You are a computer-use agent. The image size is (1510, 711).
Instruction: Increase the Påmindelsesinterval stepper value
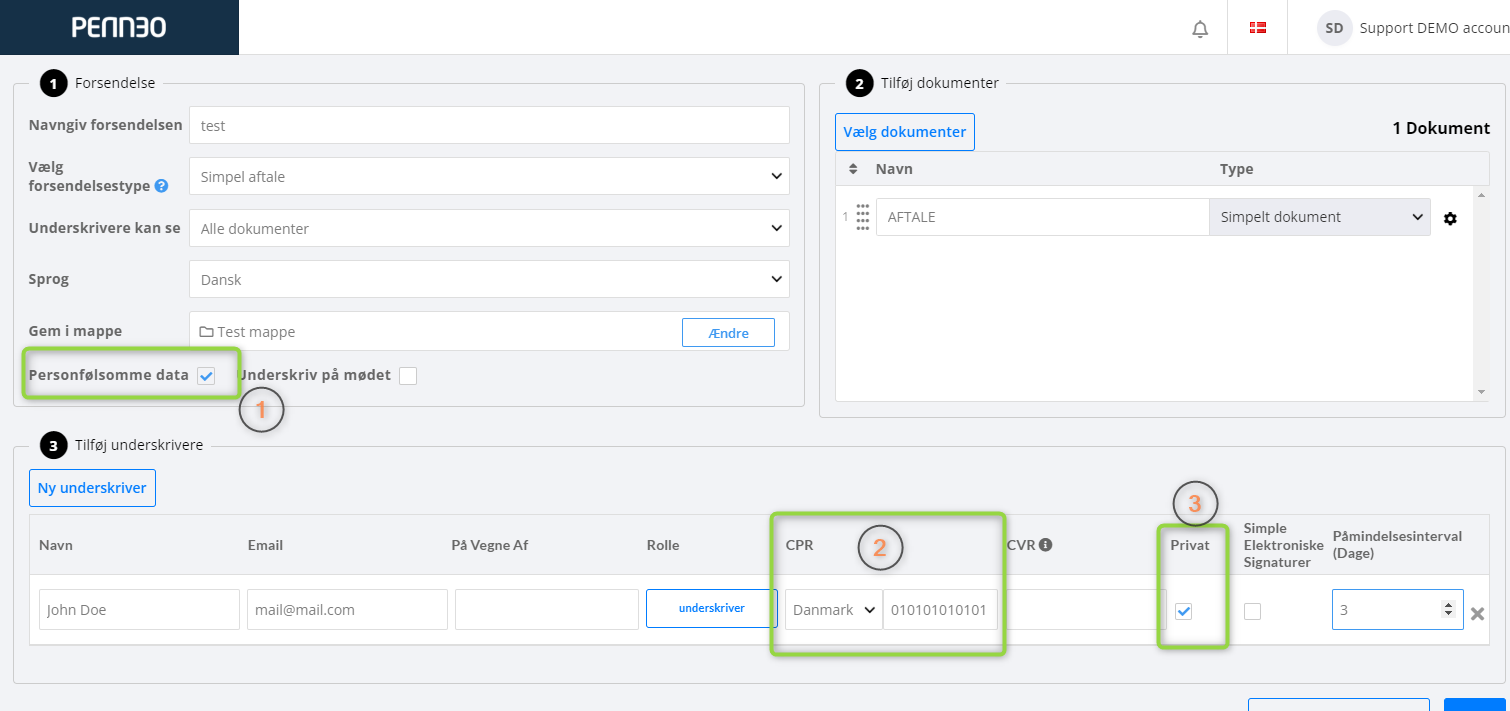pyautogui.click(x=1448, y=604)
